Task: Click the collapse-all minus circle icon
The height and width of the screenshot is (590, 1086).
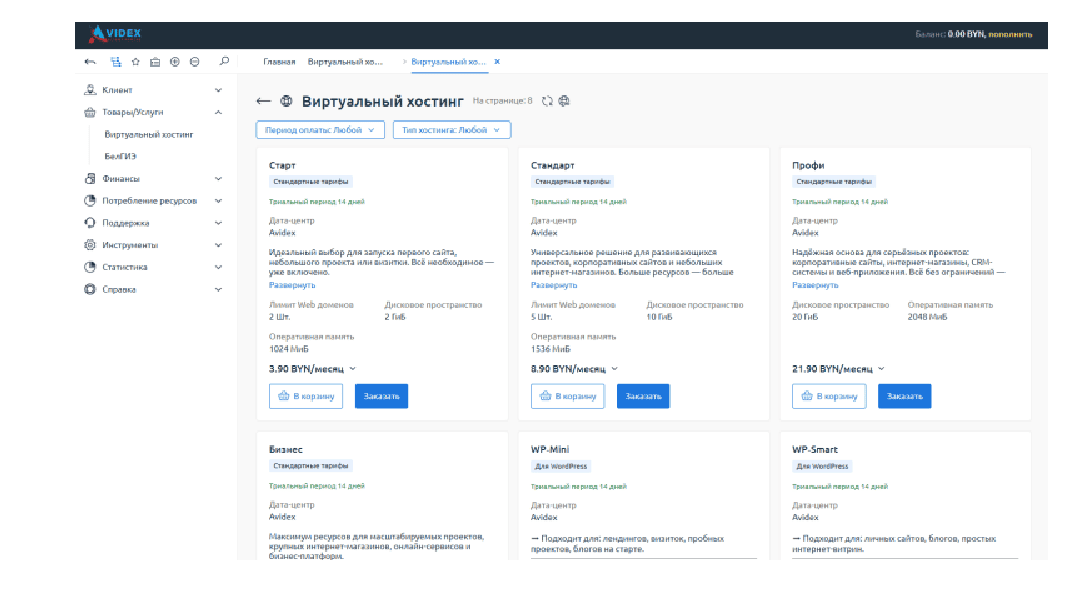Action: point(194,62)
